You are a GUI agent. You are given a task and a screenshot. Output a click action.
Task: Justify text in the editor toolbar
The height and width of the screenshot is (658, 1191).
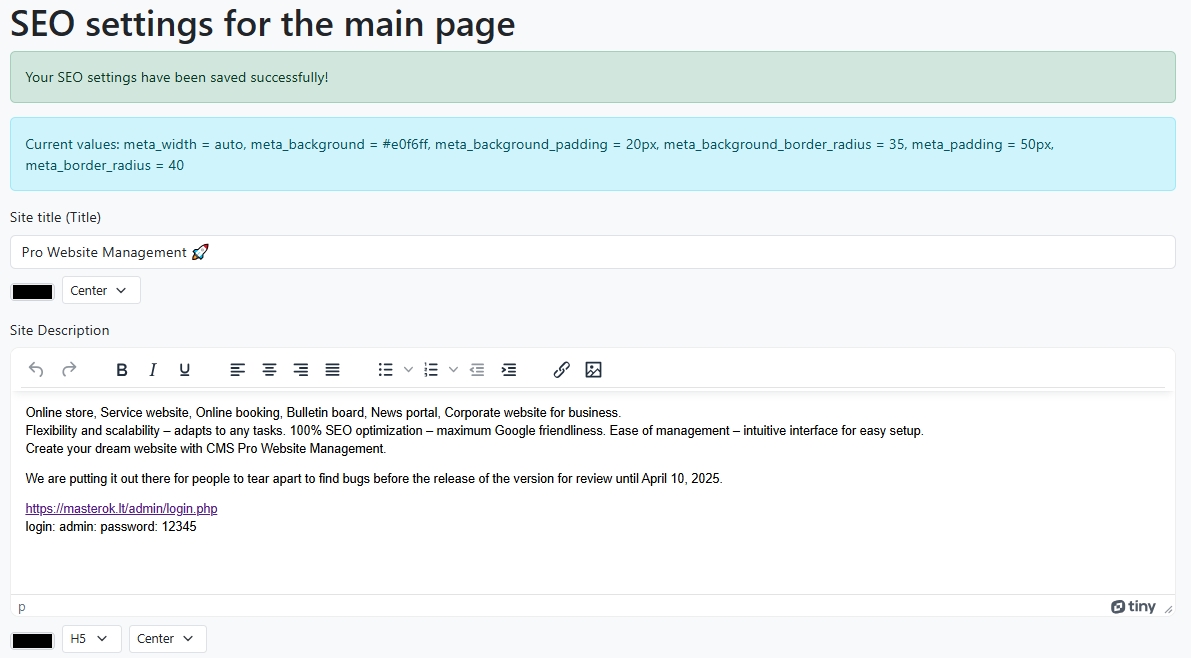click(333, 370)
